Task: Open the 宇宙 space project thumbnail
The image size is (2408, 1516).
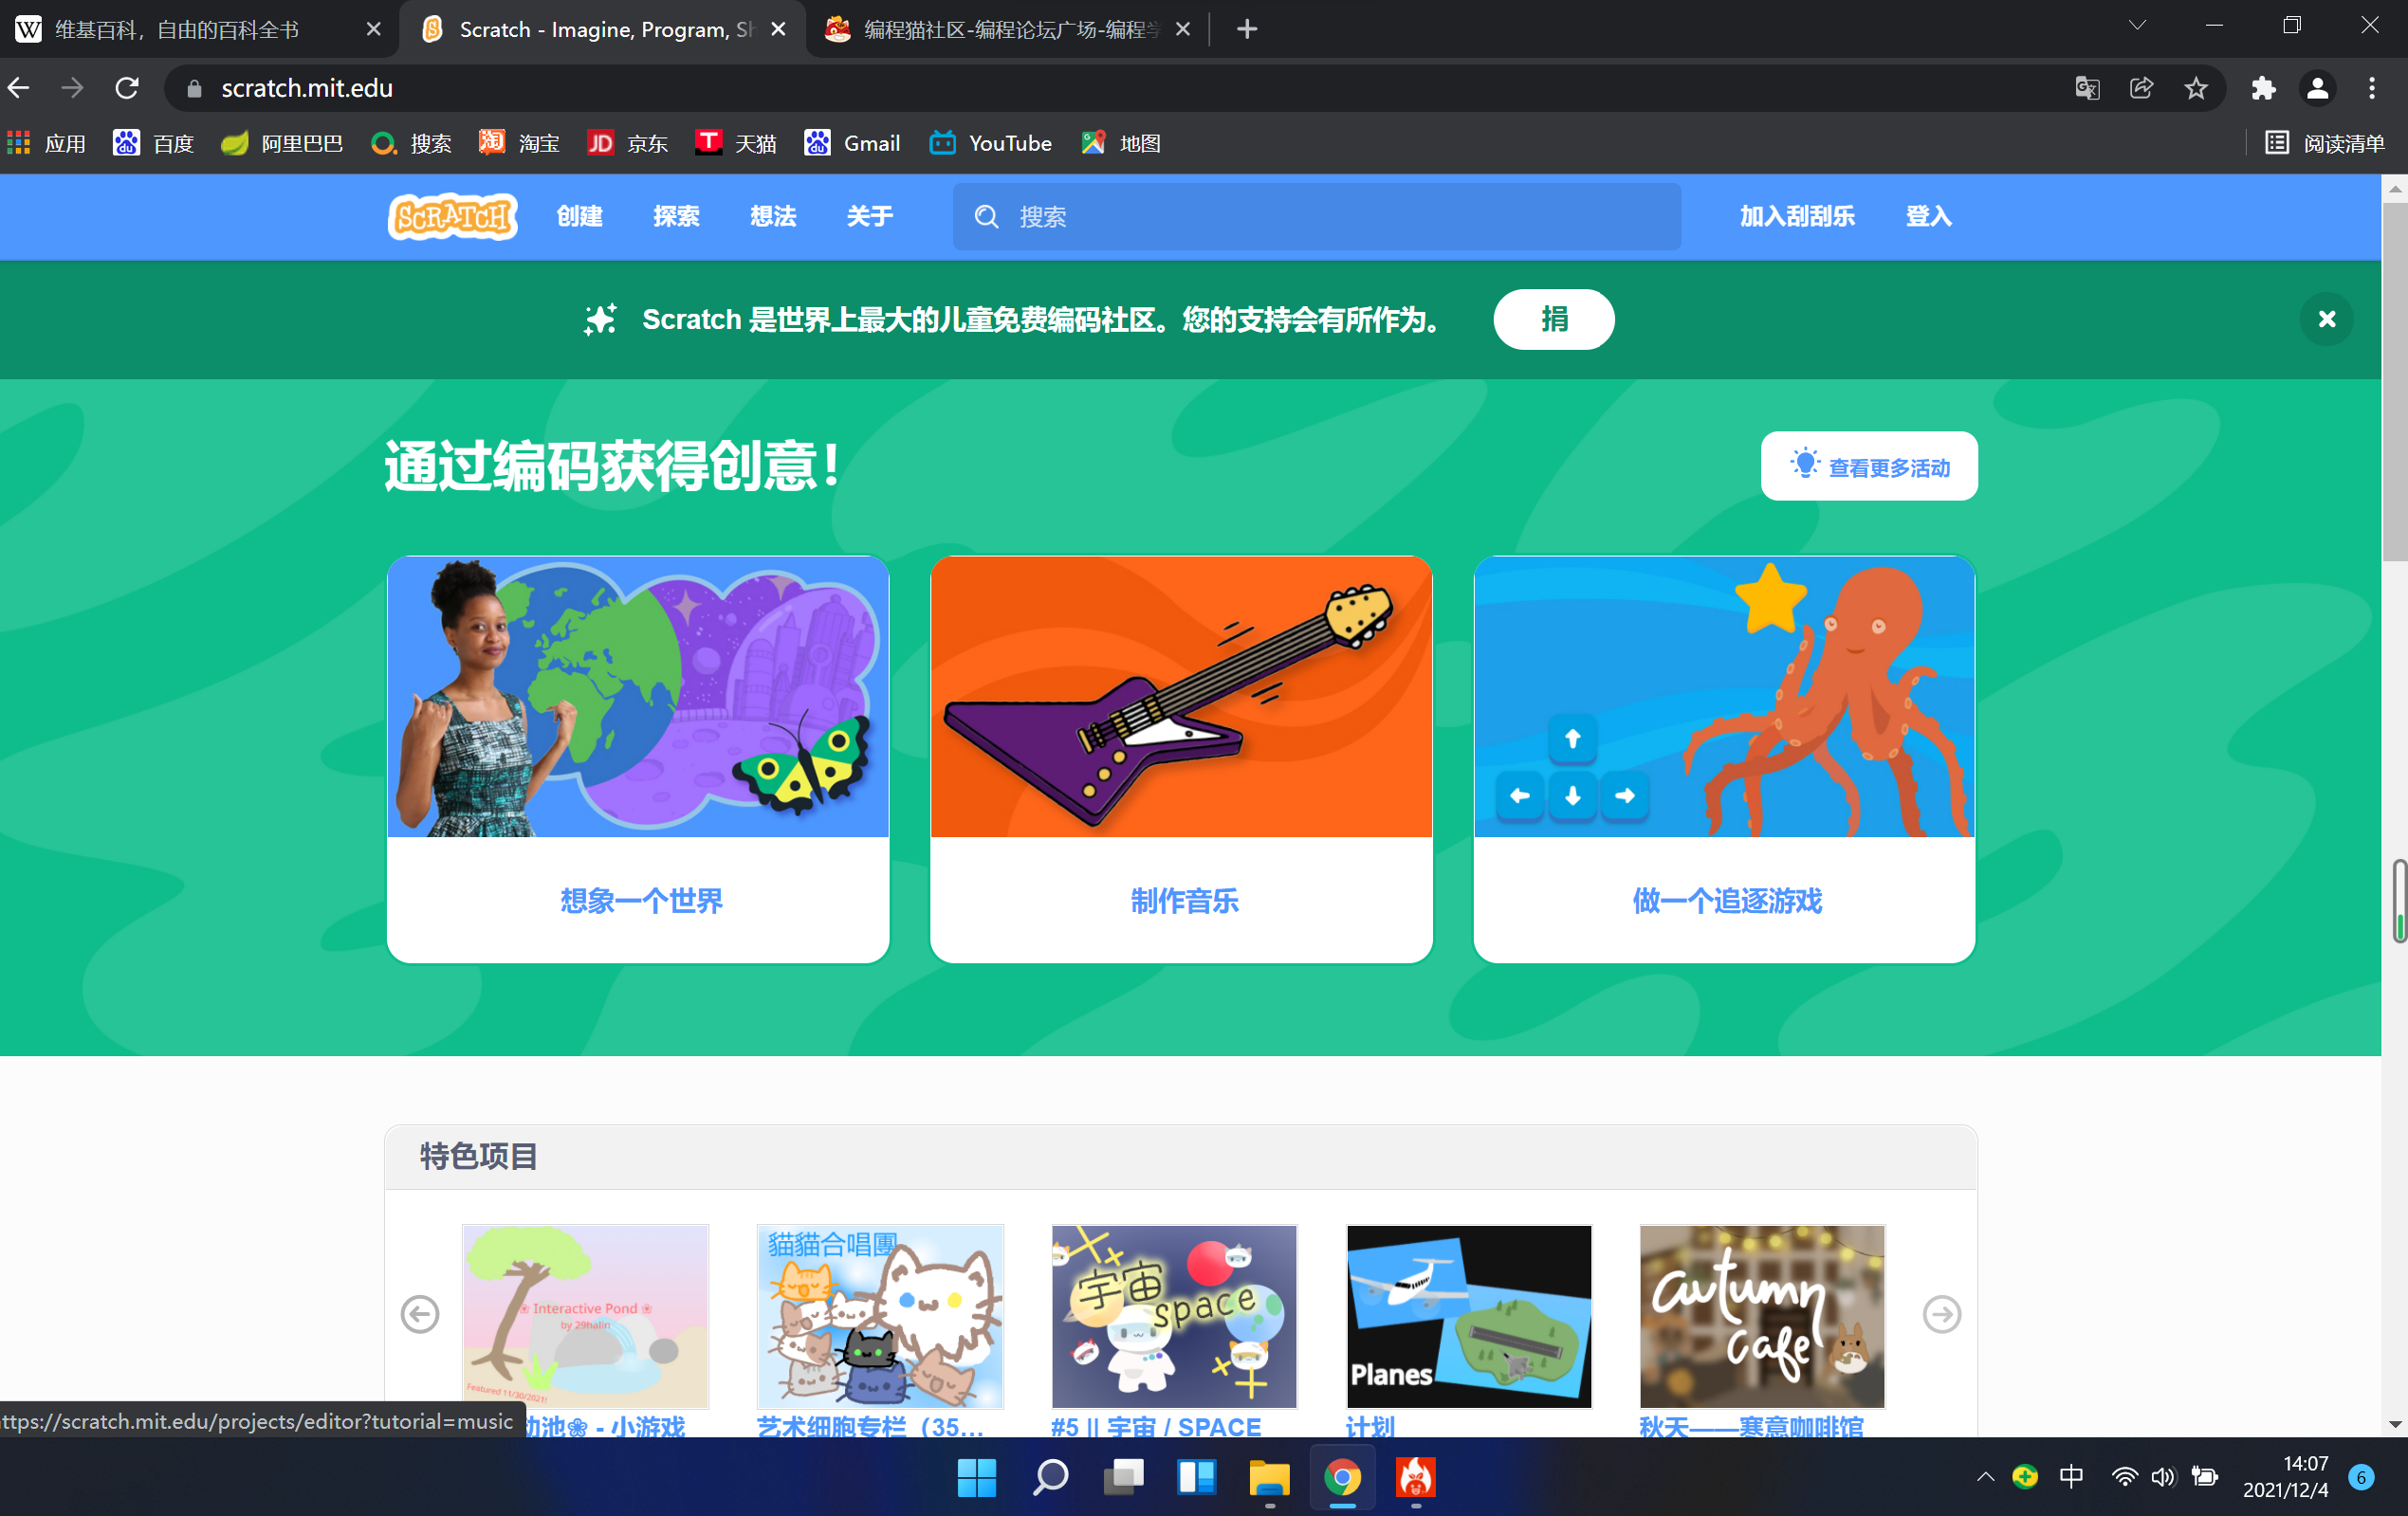Action: [1174, 1316]
